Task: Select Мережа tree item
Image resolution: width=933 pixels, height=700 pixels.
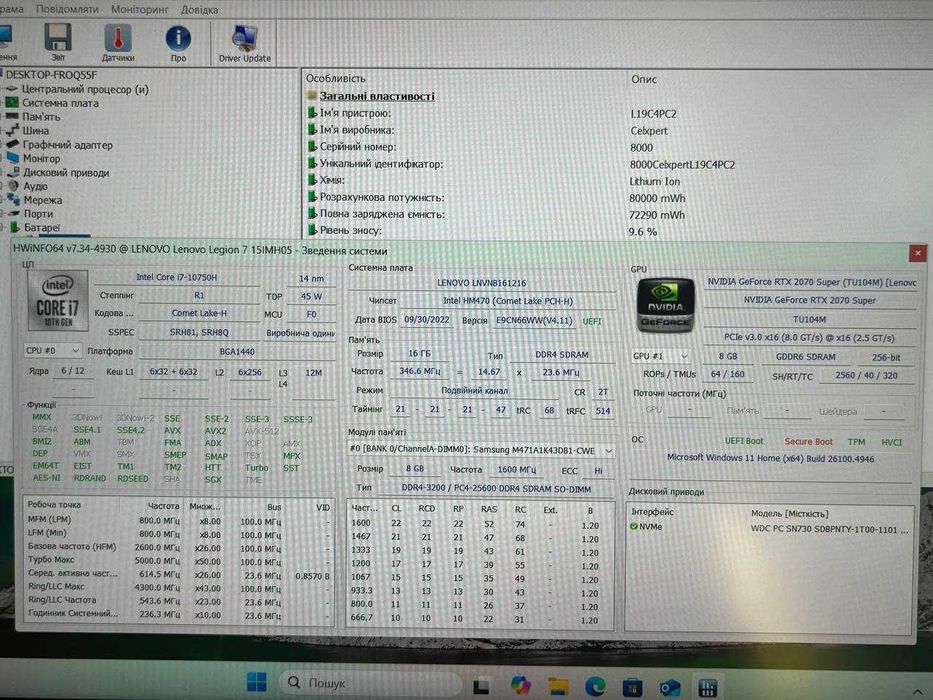Action: [42, 200]
